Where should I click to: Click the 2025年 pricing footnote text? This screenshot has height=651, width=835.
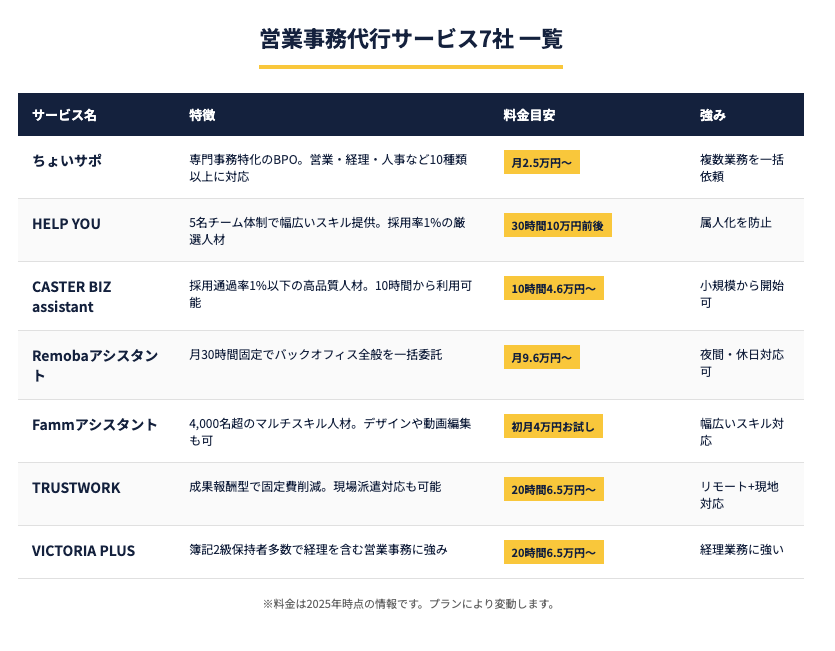pos(409,604)
